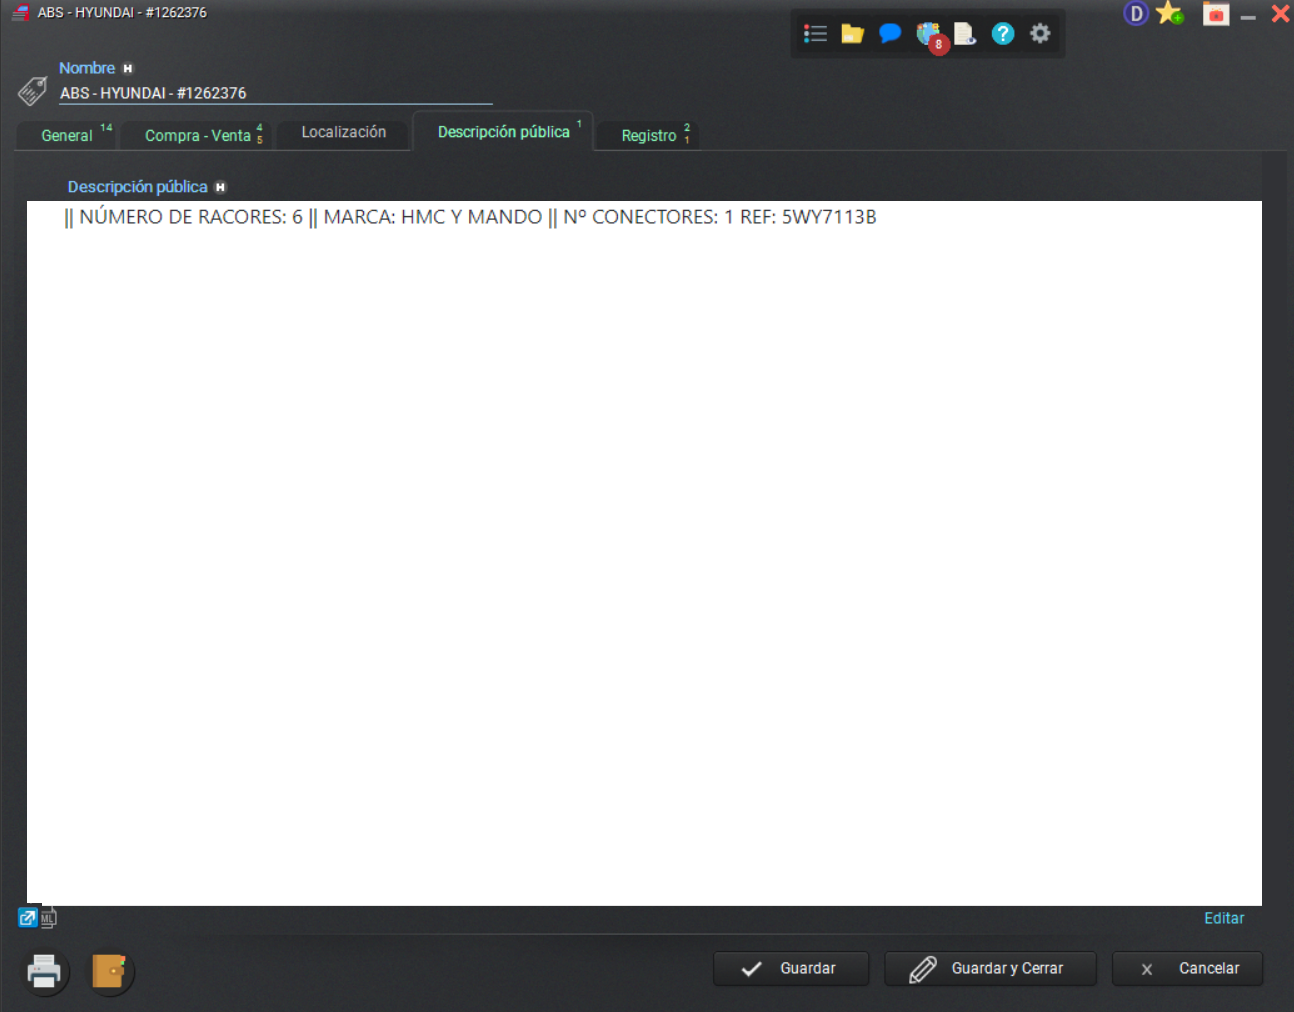
Task: Click the Nombre input field
Action: (x=275, y=93)
